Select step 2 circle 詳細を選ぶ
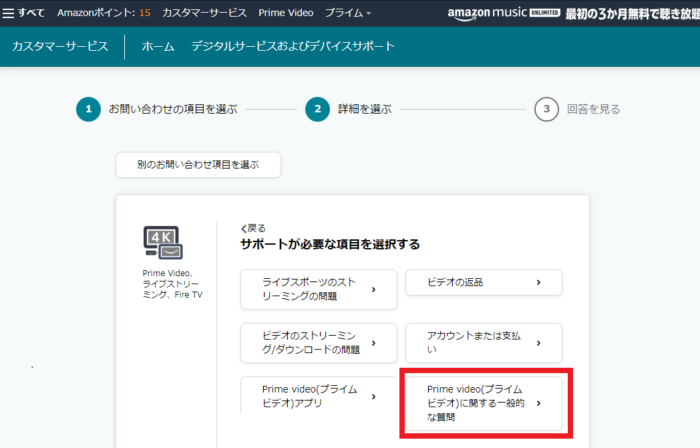700x448 pixels. 317,109
